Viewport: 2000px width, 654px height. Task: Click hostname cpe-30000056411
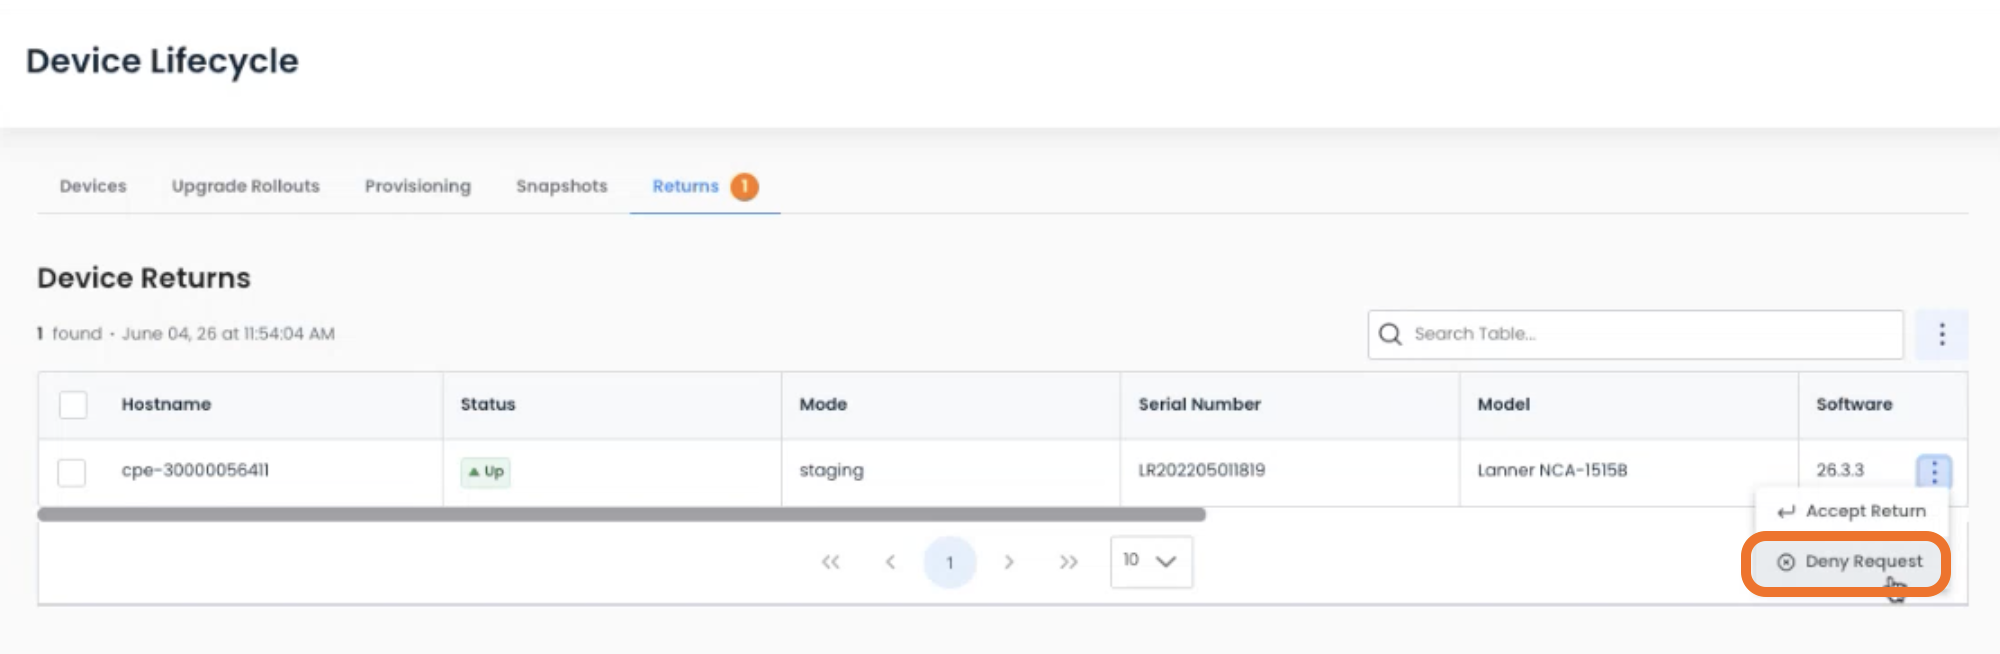195,470
